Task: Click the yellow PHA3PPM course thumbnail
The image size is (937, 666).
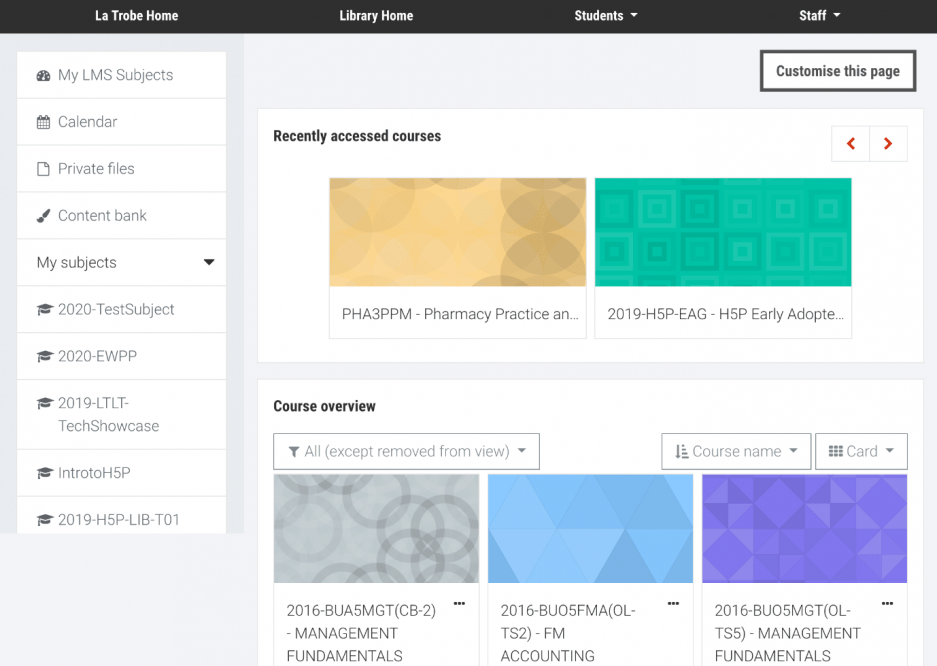Action: (x=458, y=232)
